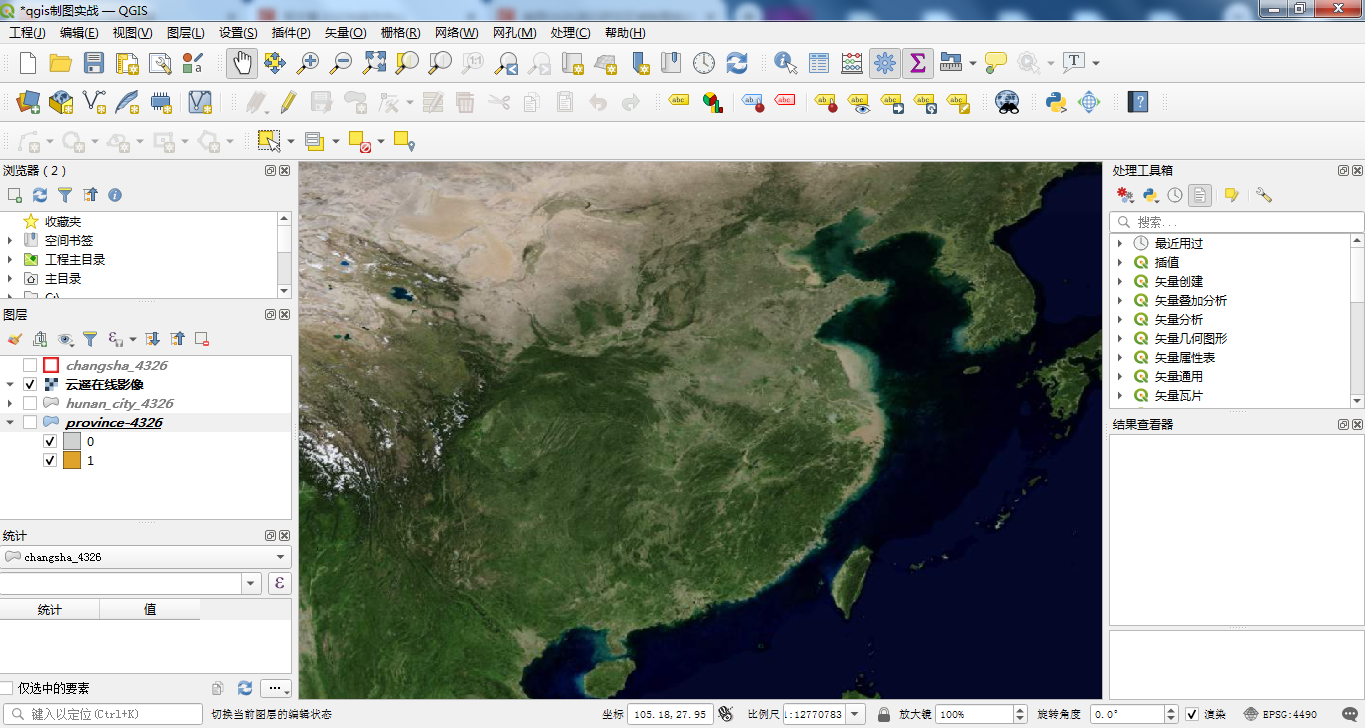Expand the 工程主目录 browser item
Image resolution: width=1365 pixels, height=728 pixels.
10,260
